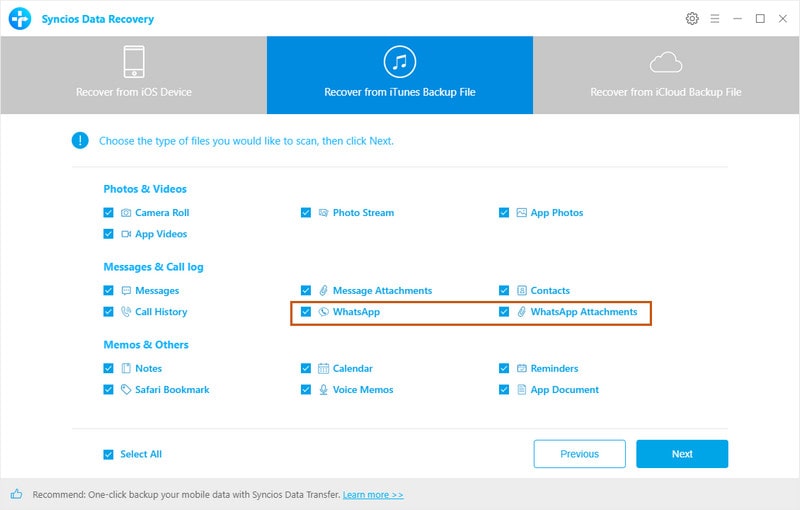The width and height of the screenshot is (800, 510).
Task: Open the hamburger menu icon in title bar
Action: [x=715, y=19]
